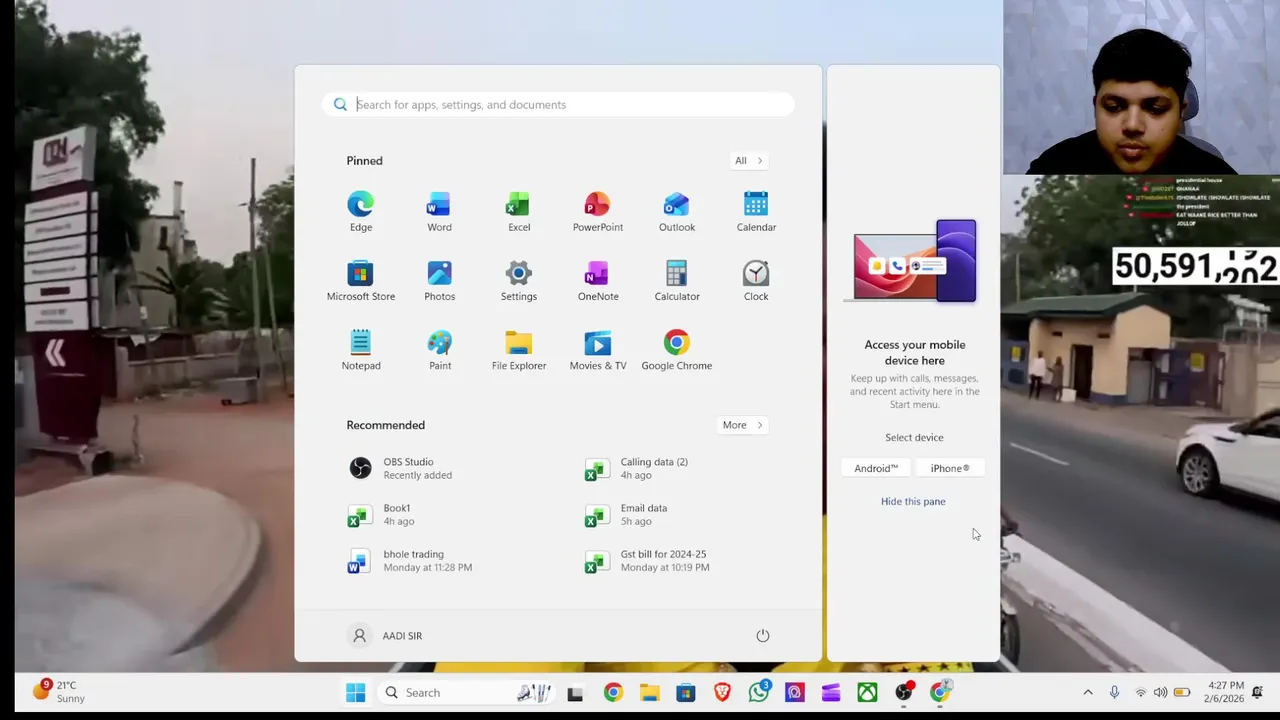The width and height of the screenshot is (1280, 720).
Task: Open File Explorer from pinned apps
Action: coord(518,350)
